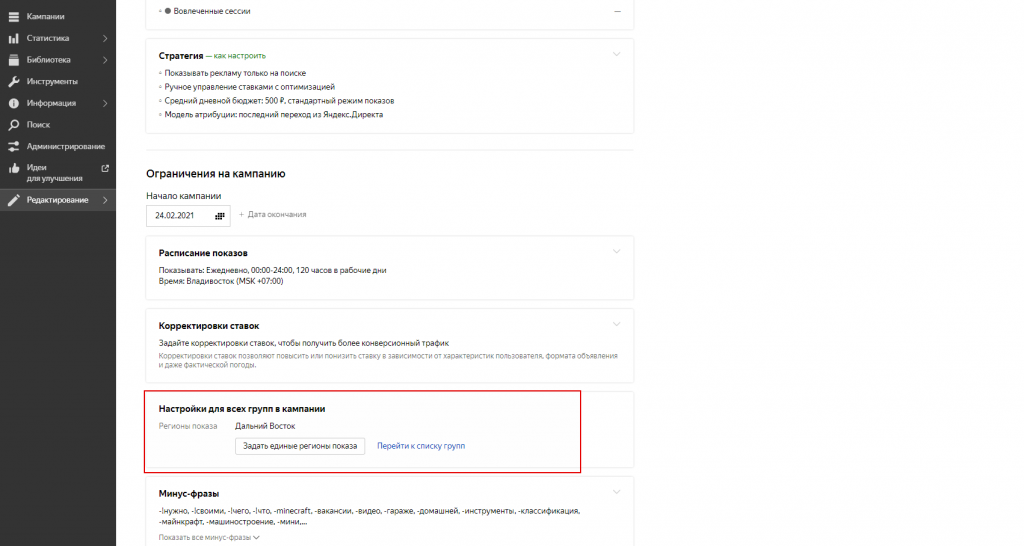This screenshot has height=546, width=1024.
Task: Expand the Статистика submenu arrow
Action: [x=105, y=38]
